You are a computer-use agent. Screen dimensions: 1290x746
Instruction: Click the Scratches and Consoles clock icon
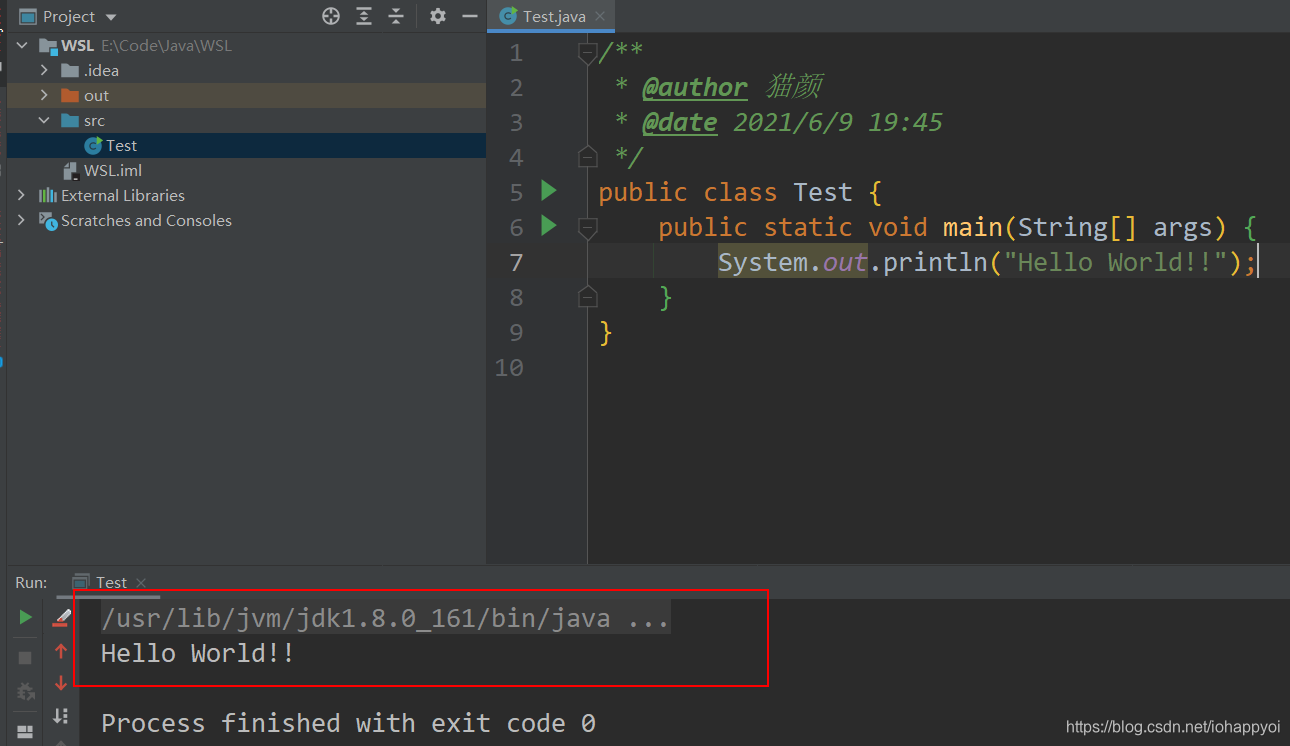point(48,221)
